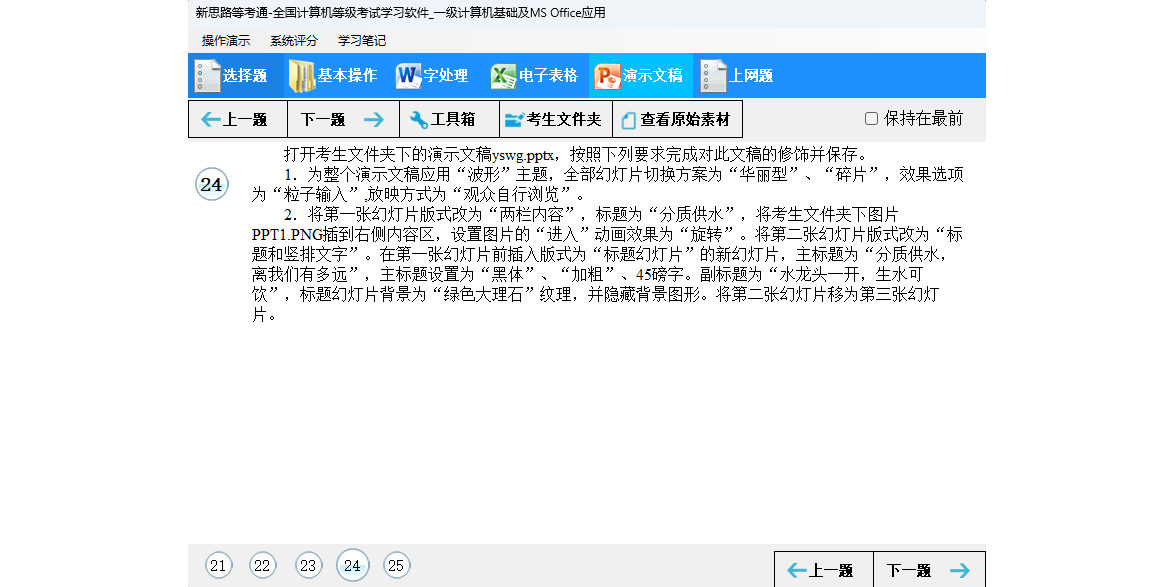Image resolution: width=1174 pixels, height=587 pixels.
Task: Click bottom 下一题 button
Action: click(x=928, y=571)
